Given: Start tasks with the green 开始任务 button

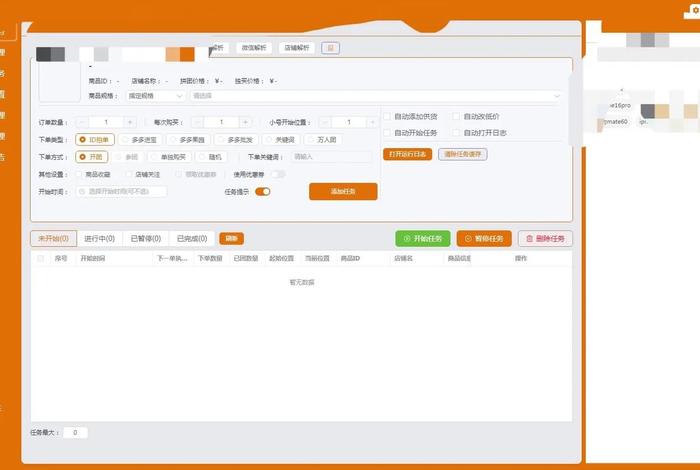Looking at the screenshot, I should pos(422,239).
